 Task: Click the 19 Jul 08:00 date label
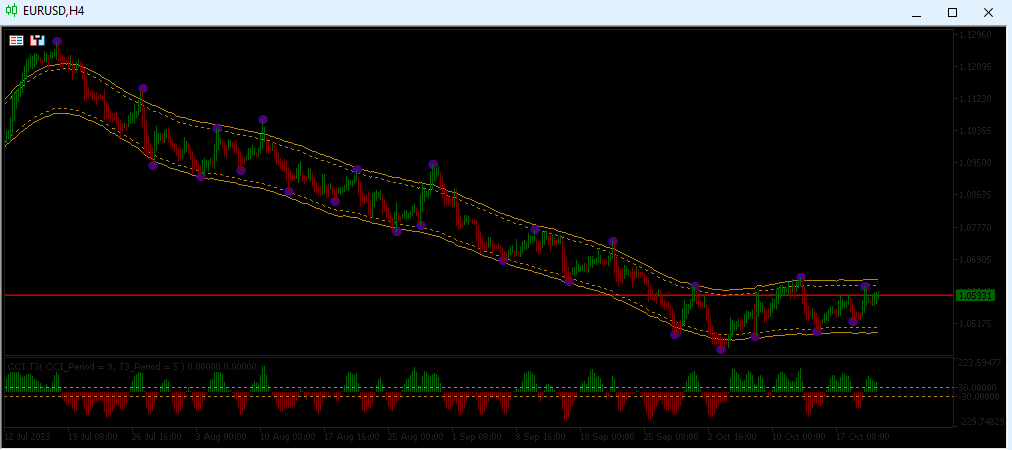pos(93,436)
